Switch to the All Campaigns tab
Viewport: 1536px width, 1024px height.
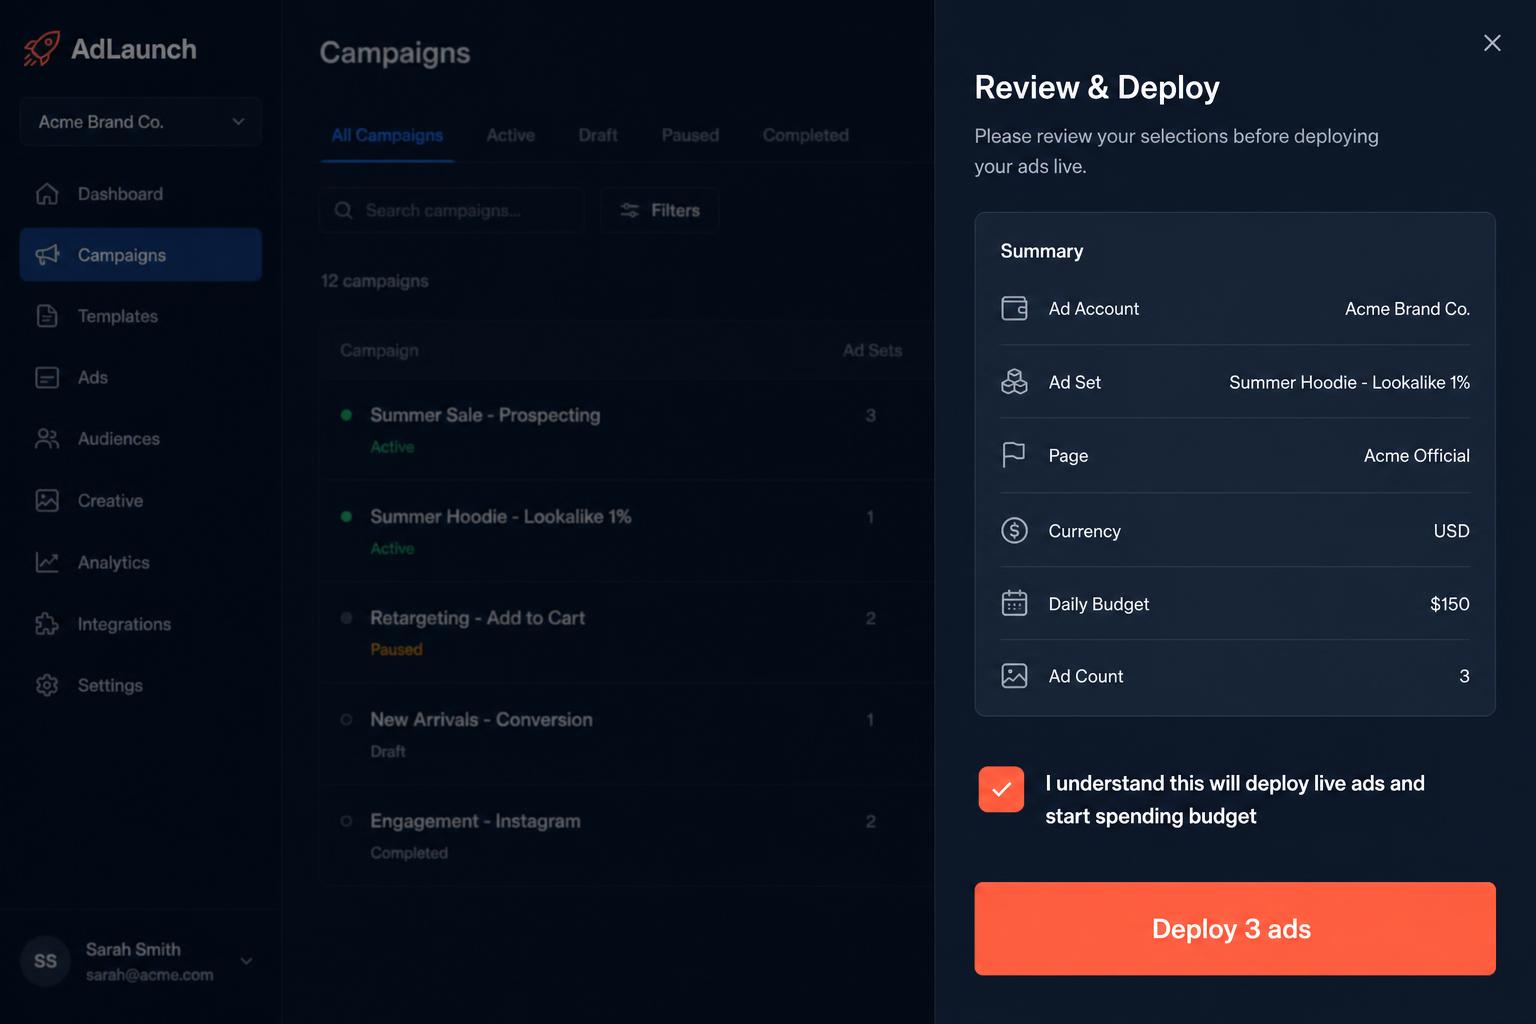387,135
